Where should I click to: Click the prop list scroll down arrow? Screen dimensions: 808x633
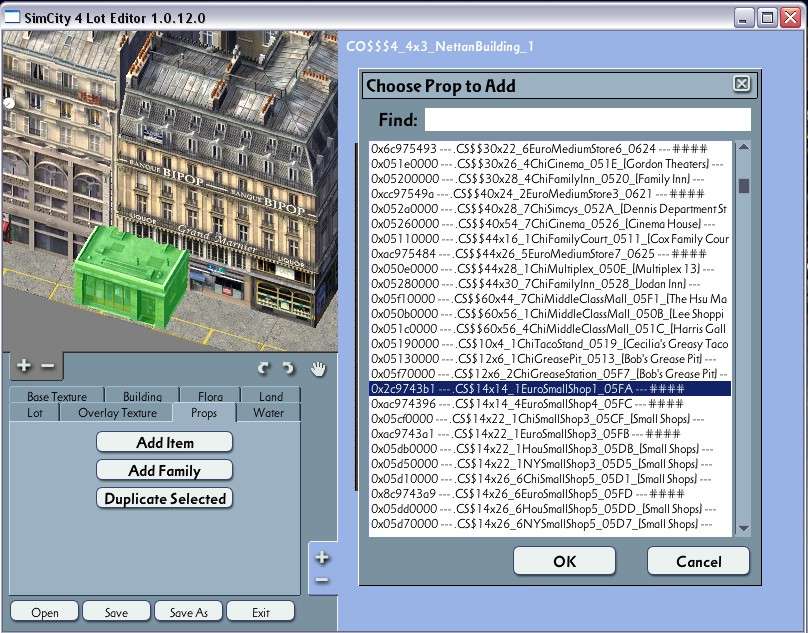(x=743, y=528)
